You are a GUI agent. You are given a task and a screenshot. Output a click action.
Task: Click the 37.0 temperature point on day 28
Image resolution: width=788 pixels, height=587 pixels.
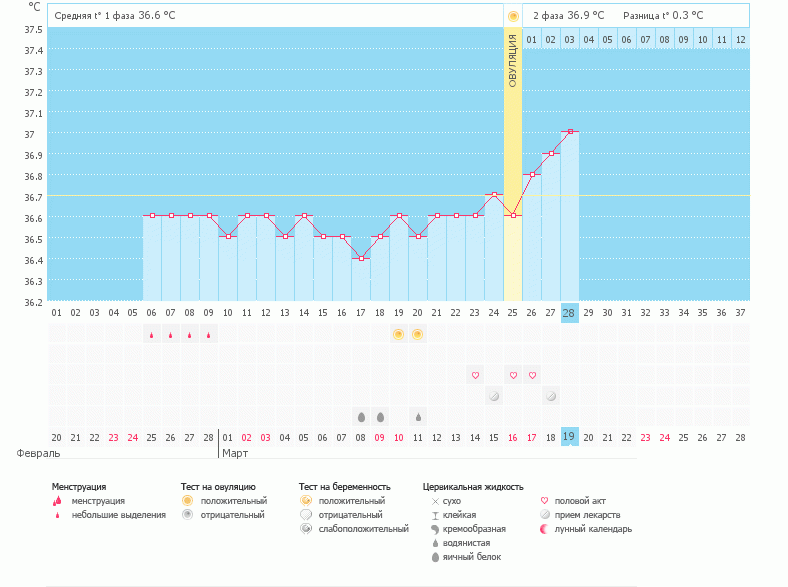569,131
